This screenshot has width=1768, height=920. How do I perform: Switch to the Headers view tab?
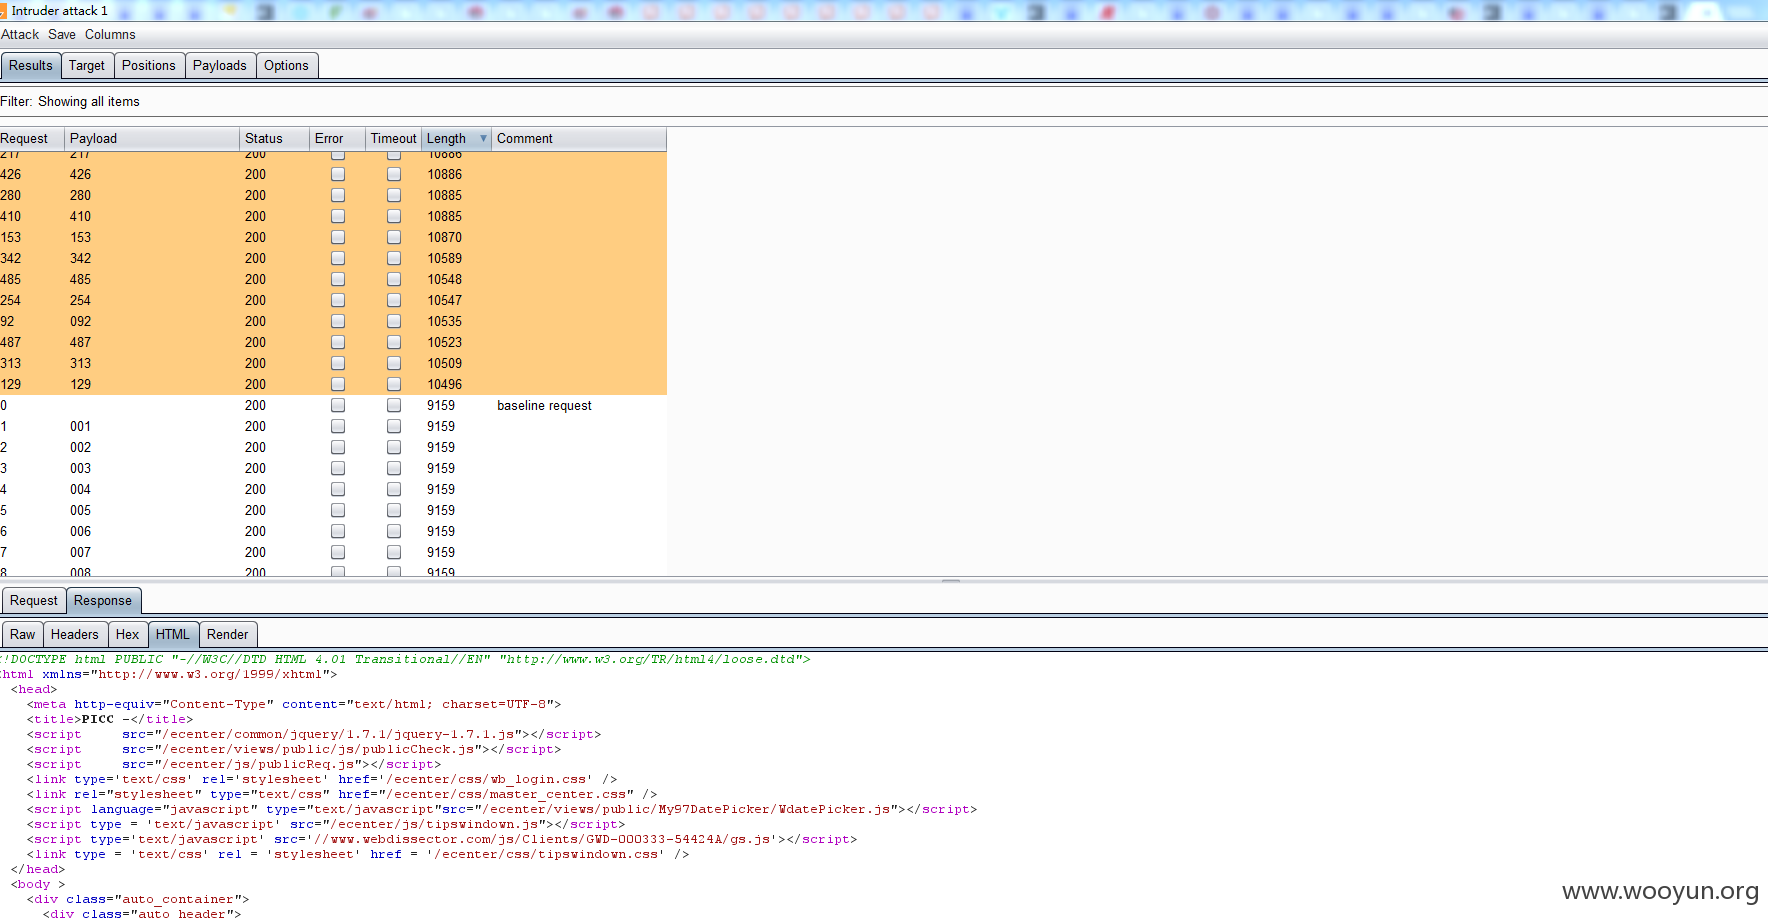[75, 635]
